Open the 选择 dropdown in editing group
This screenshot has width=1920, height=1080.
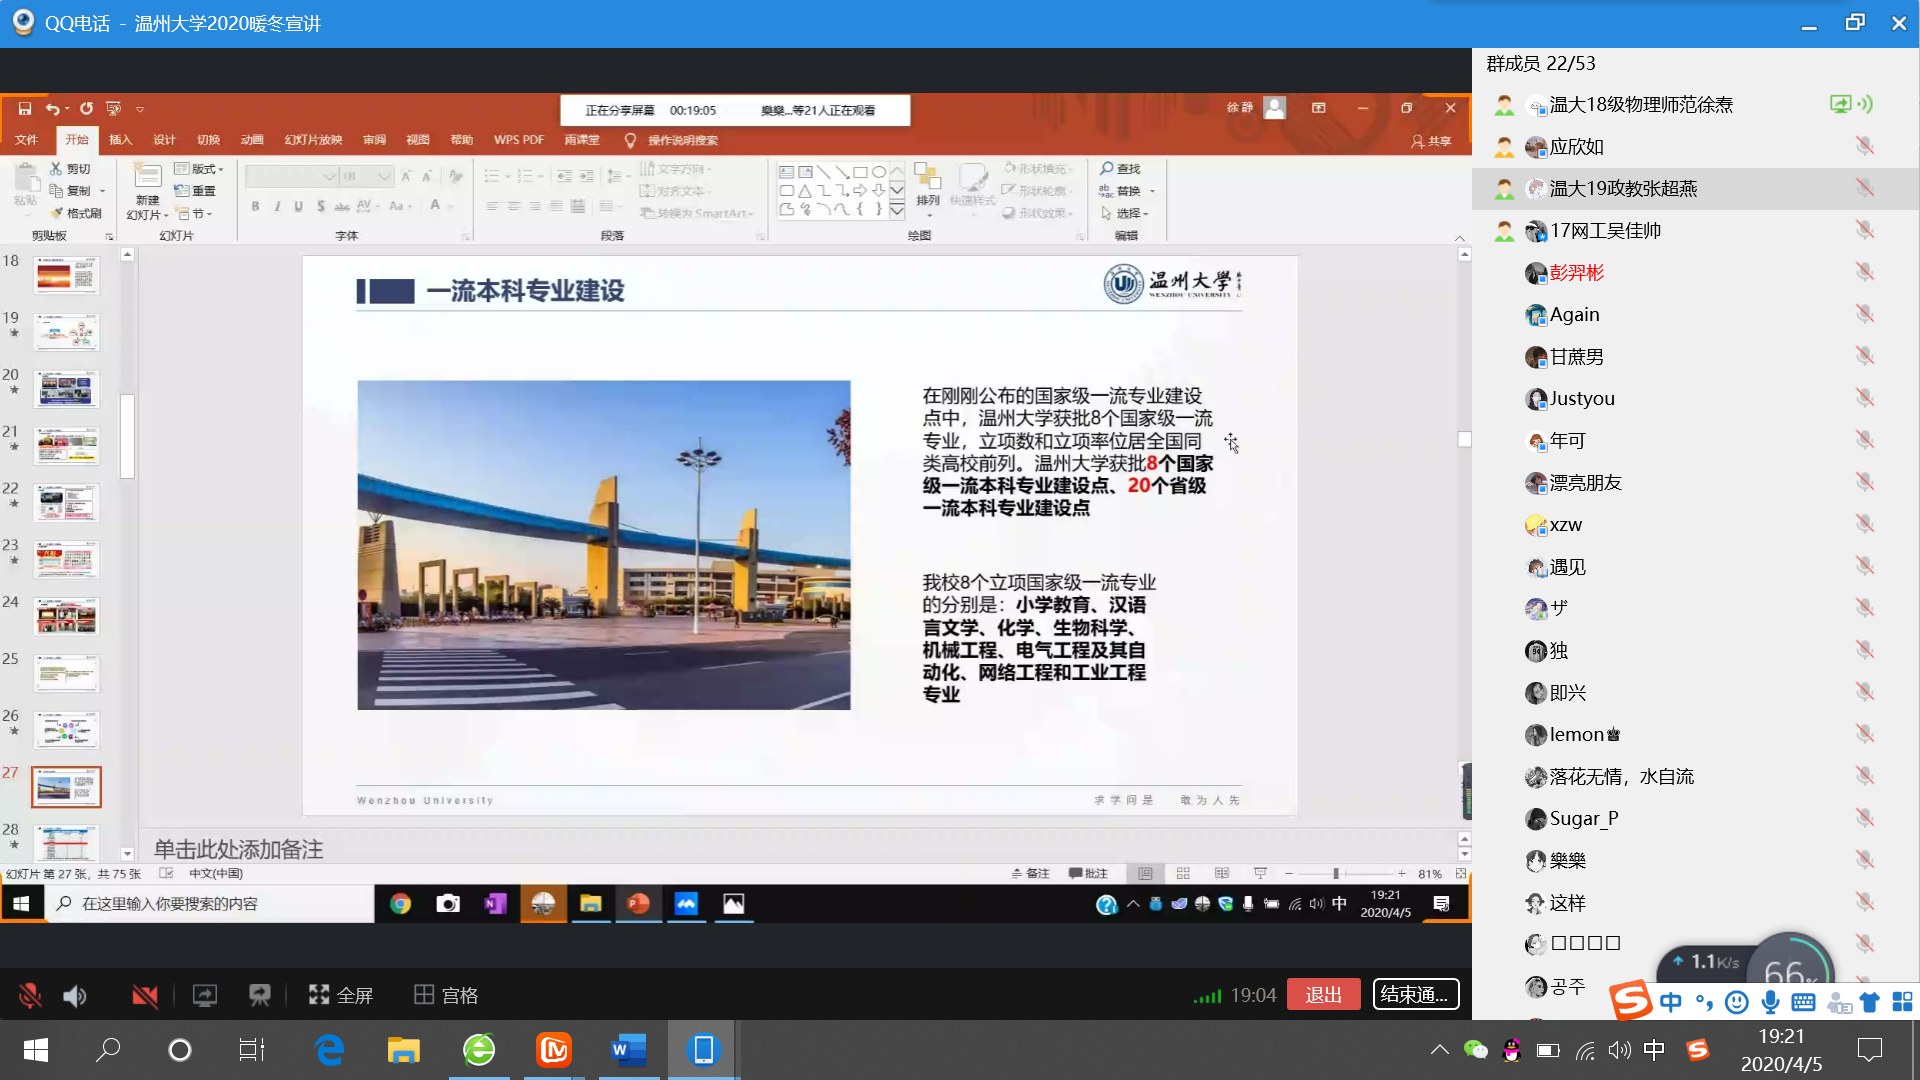click(x=1130, y=213)
